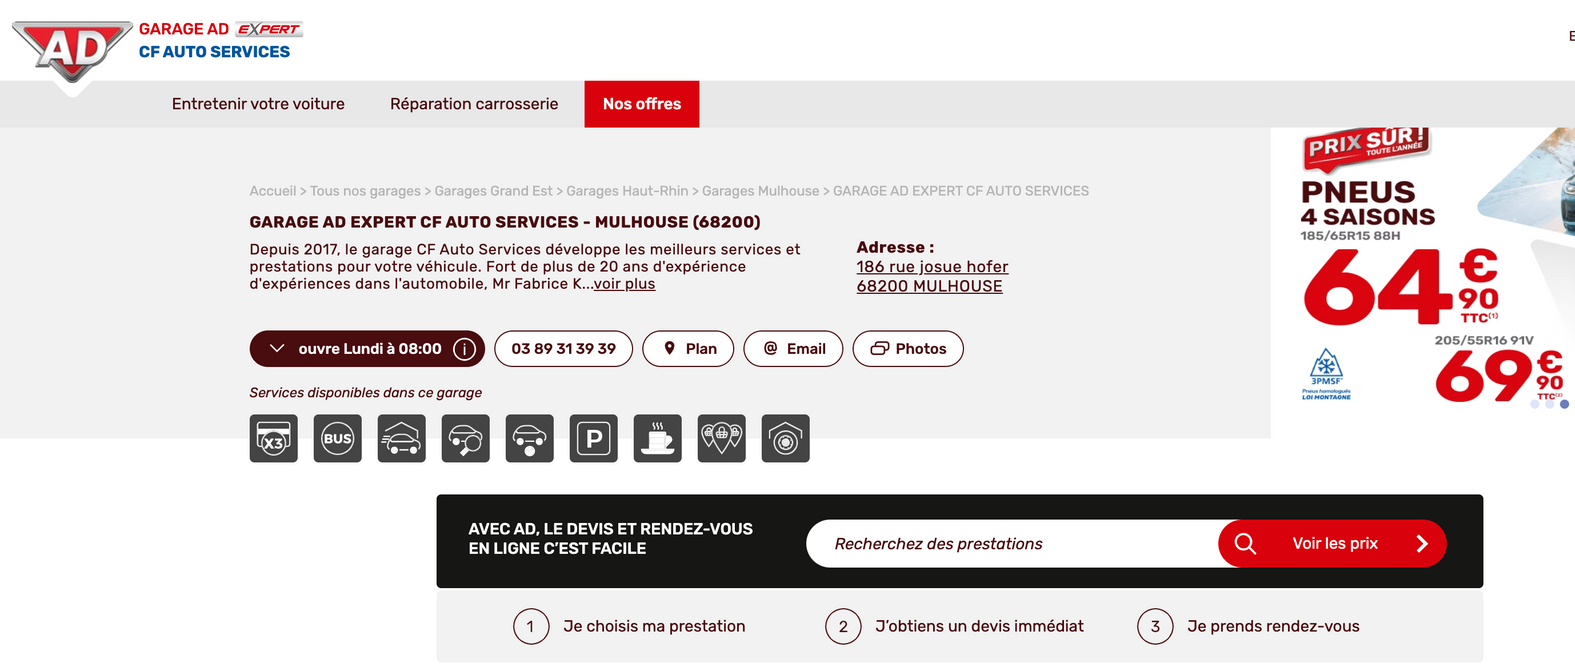
Task: Click the 'voir plus' description link
Action: pyautogui.click(x=624, y=284)
